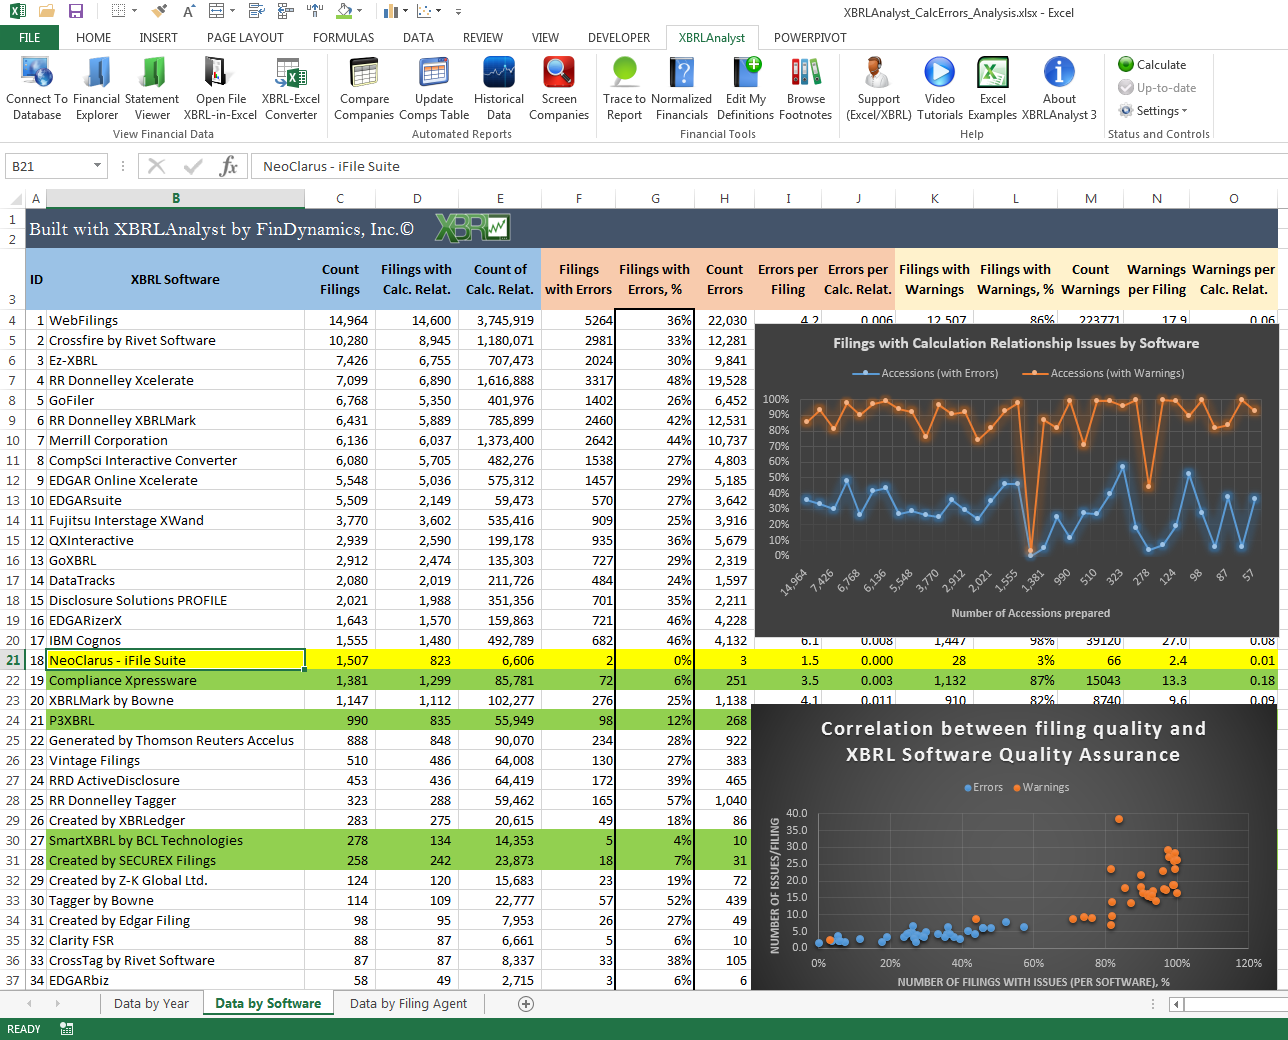Open the Settings dropdown
The width and height of the screenshot is (1288, 1040).
coord(1156,110)
